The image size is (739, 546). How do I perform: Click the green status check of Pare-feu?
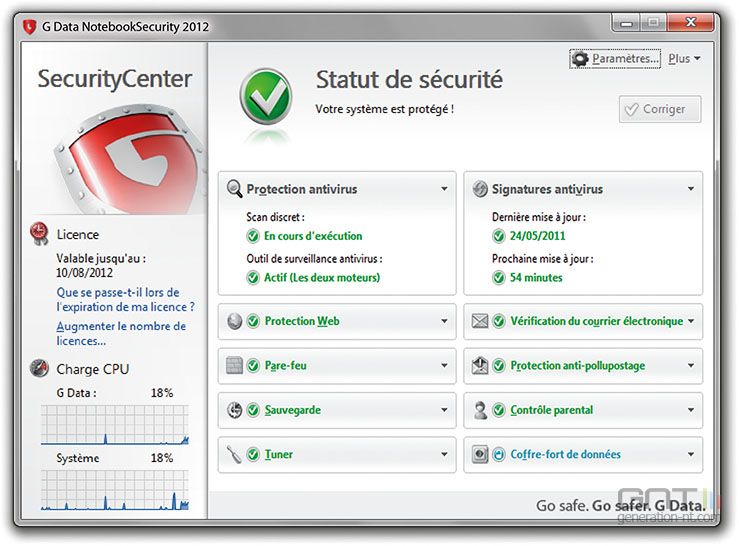click(254, 365)
